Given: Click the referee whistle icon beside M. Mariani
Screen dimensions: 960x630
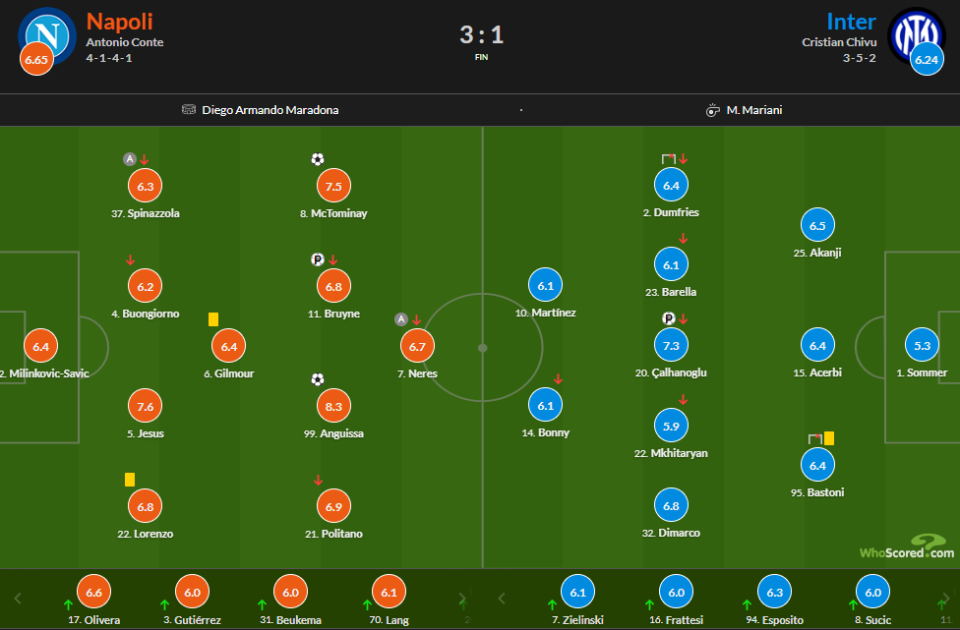Looking at the screenshot, I should (713, 110).
